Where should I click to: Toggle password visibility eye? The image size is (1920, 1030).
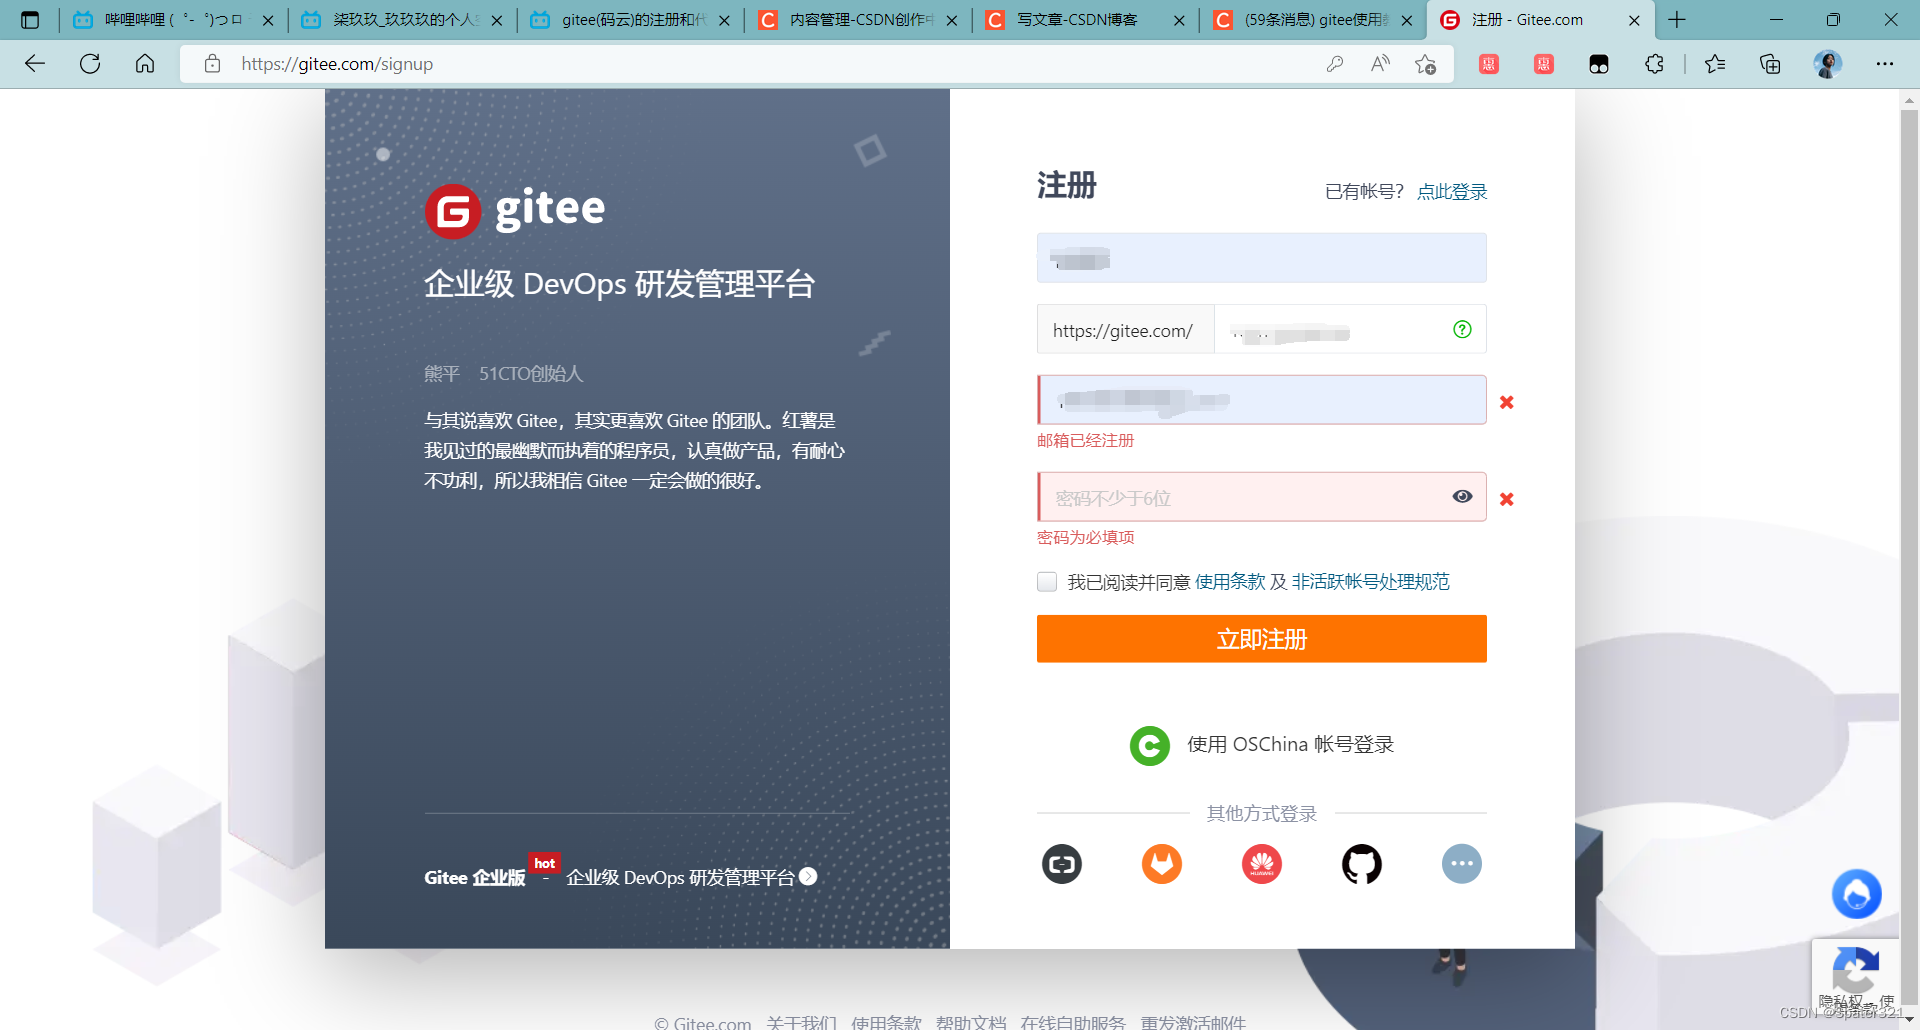[x=1462, y=497]
